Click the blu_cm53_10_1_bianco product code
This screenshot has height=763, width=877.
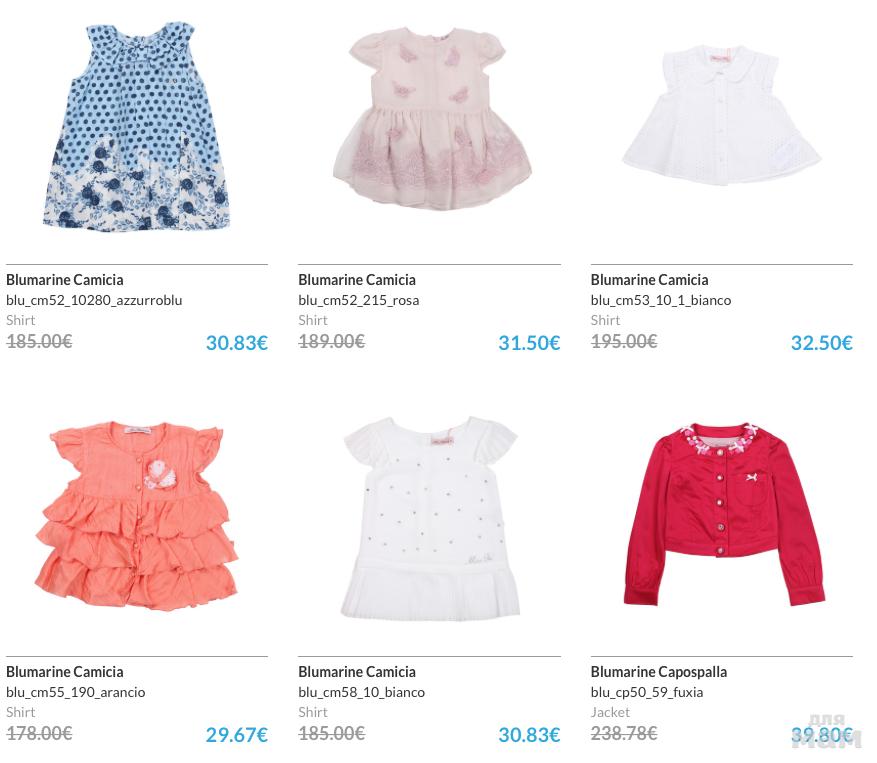tap(661, 300)
